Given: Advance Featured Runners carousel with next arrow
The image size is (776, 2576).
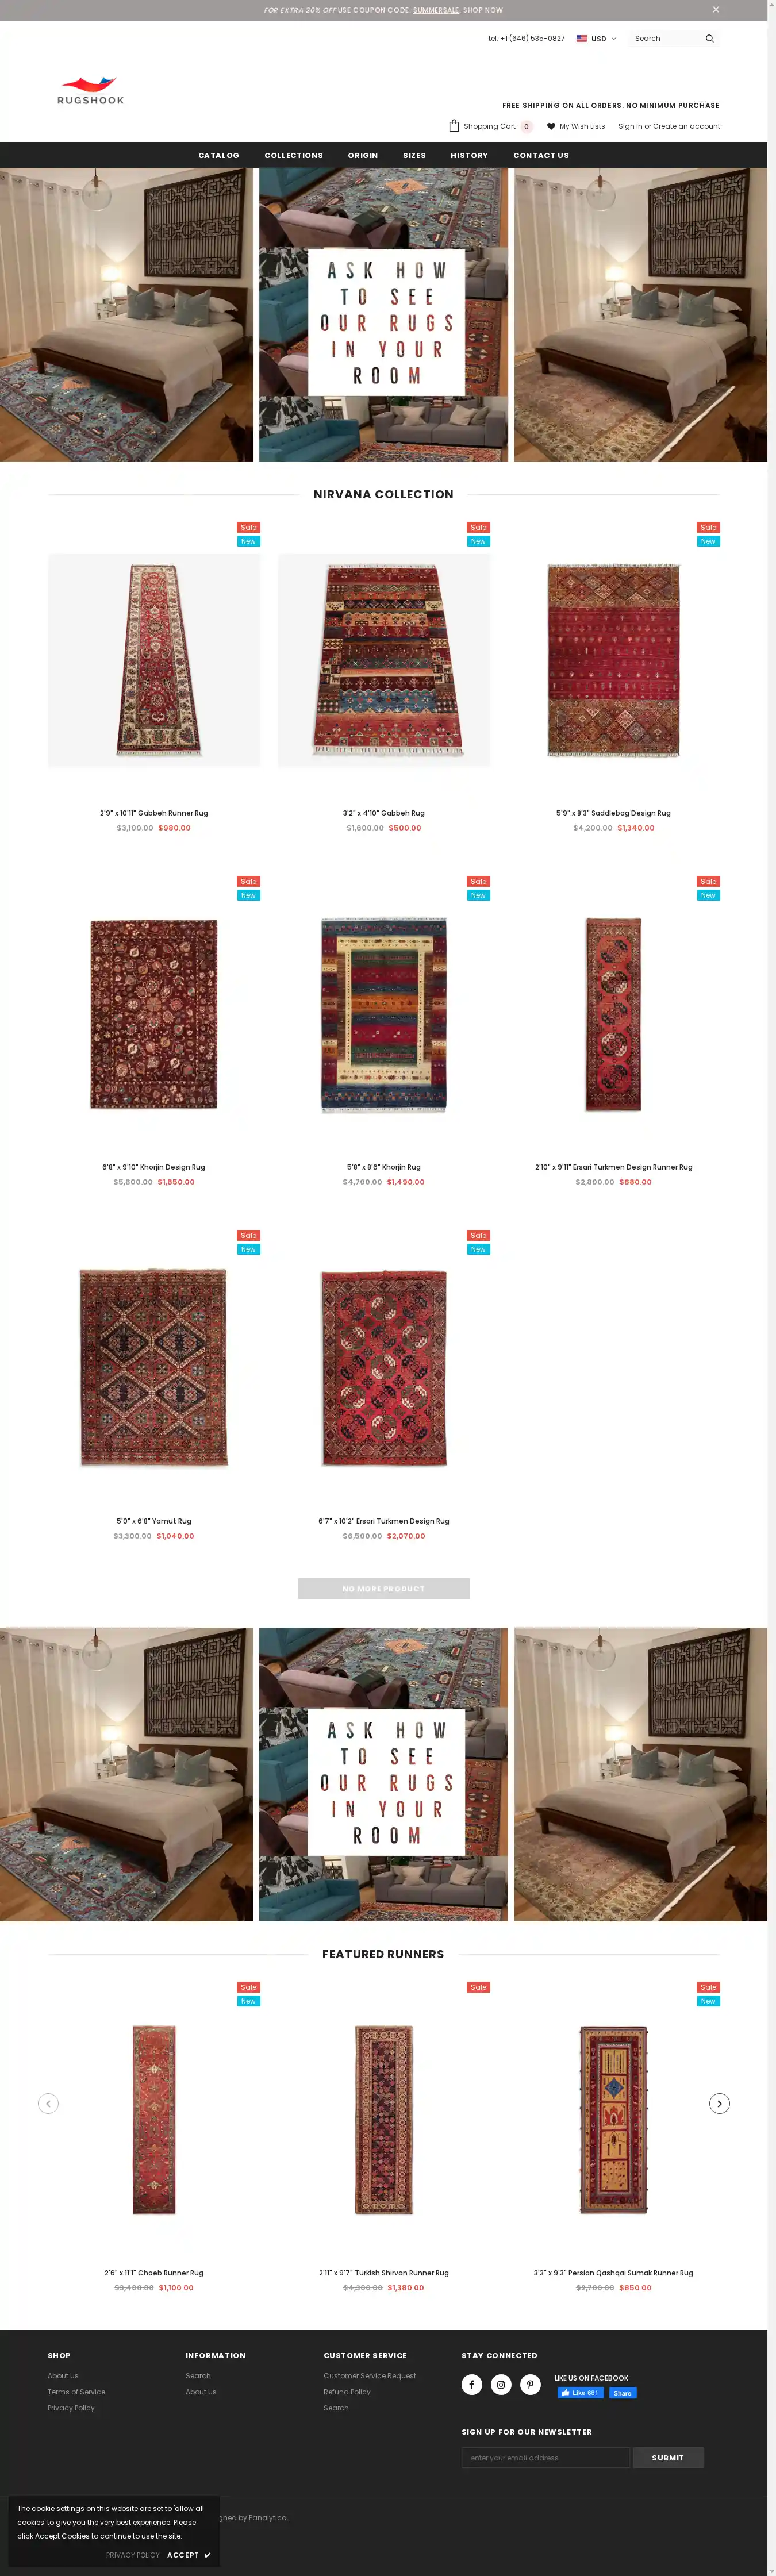Looking at the screenshot, I should pyautogui.click(x=719, y=2103).
